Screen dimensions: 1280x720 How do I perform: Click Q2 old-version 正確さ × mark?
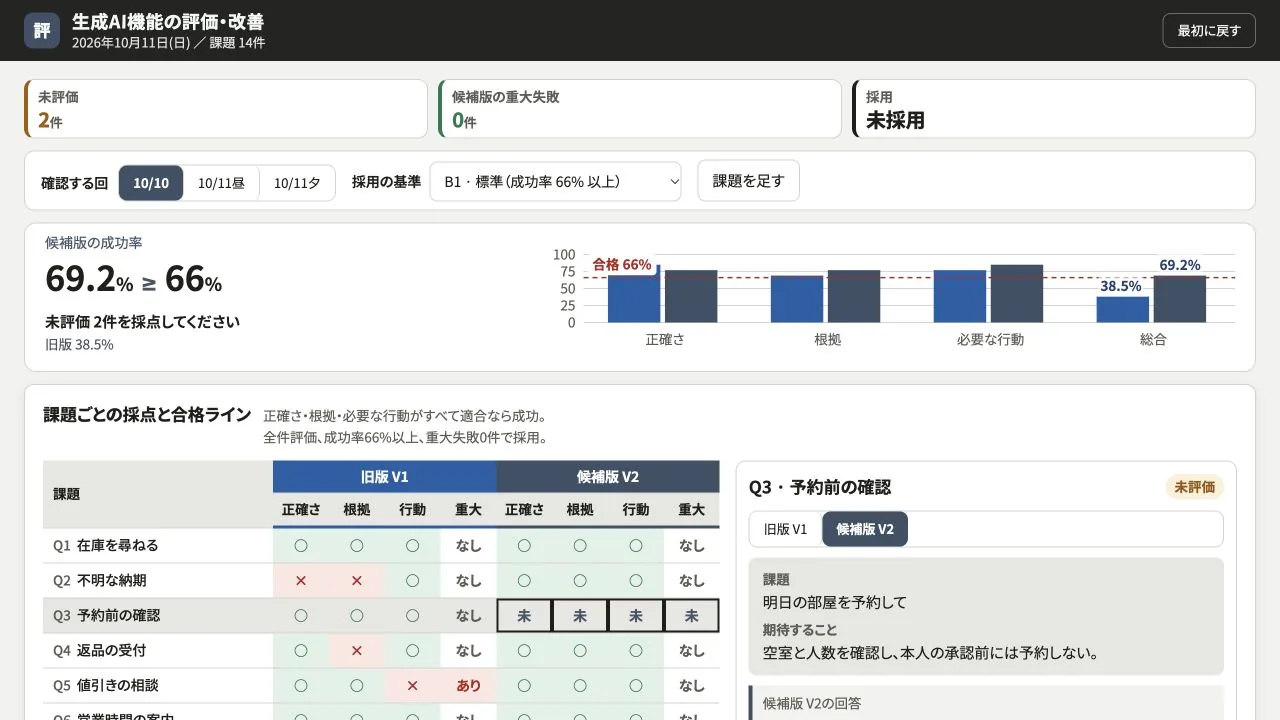click(x=301, y=581)
